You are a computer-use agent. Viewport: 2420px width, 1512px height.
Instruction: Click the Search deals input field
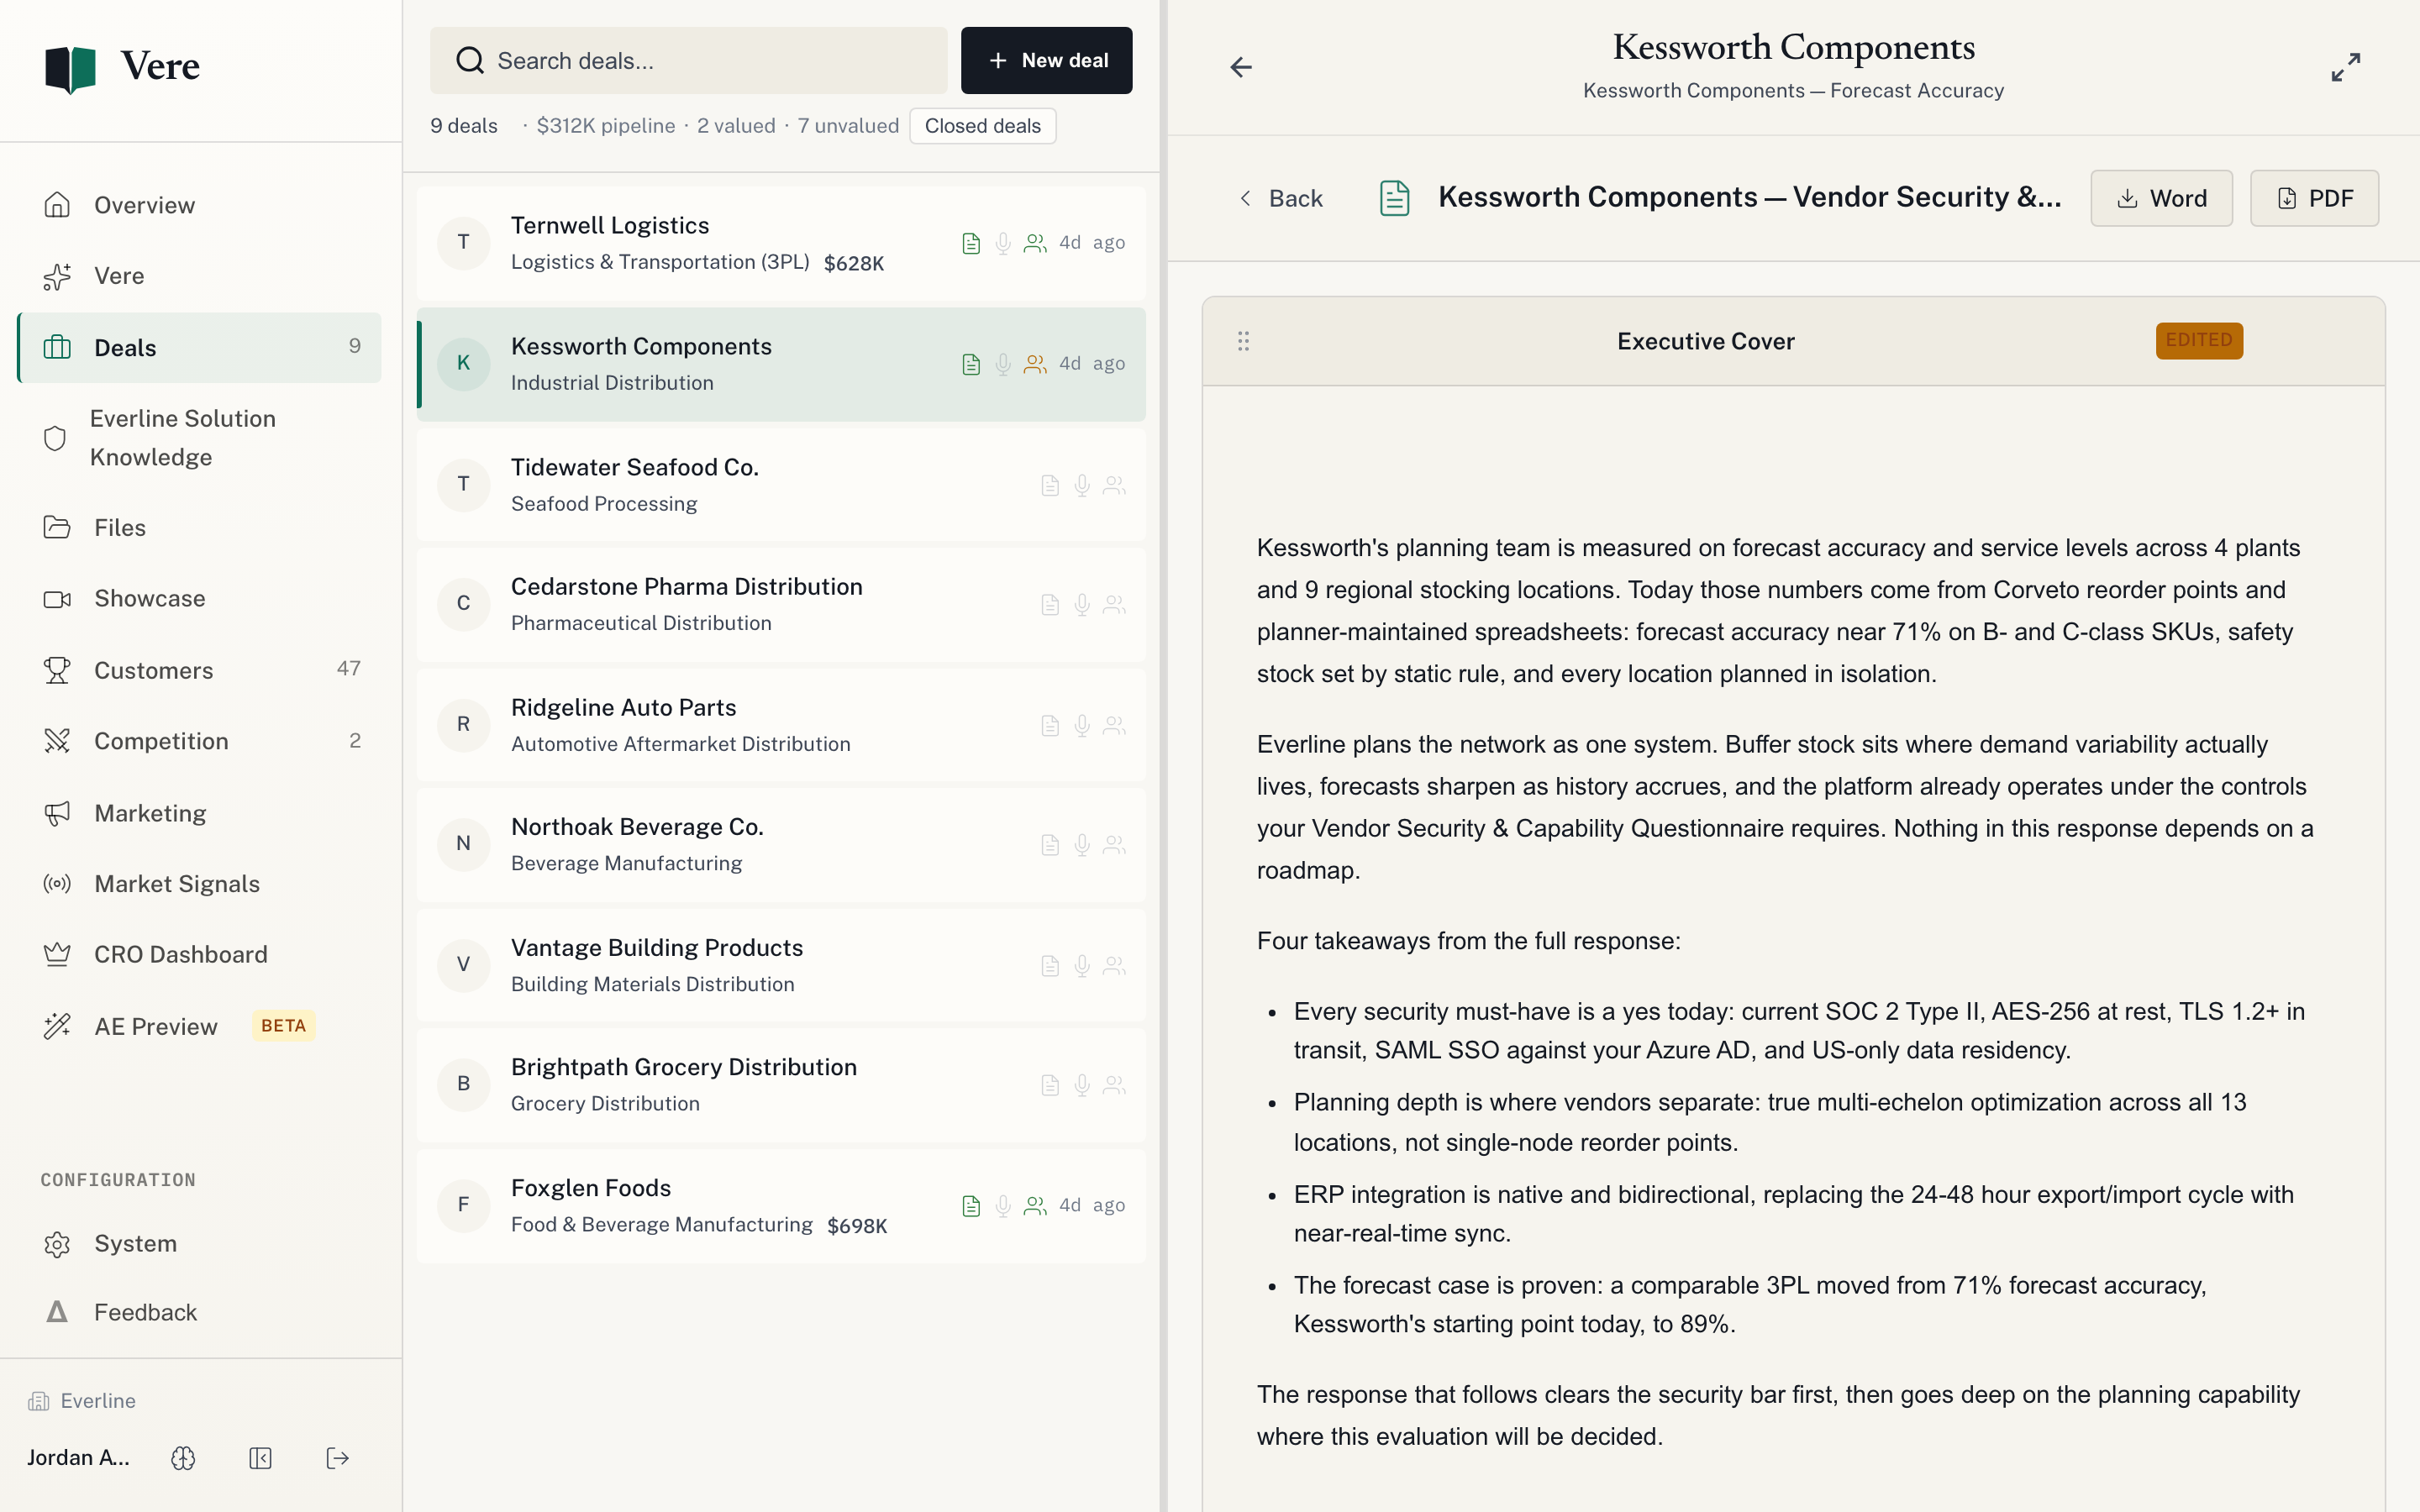pos(688,60)
